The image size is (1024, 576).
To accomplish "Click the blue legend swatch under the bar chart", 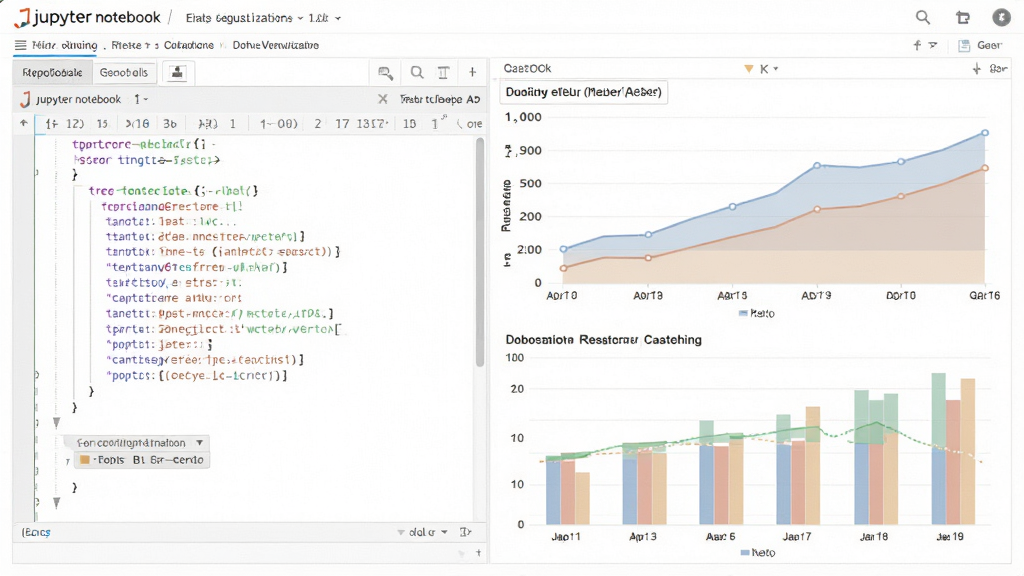I will (x=745, y=552).
